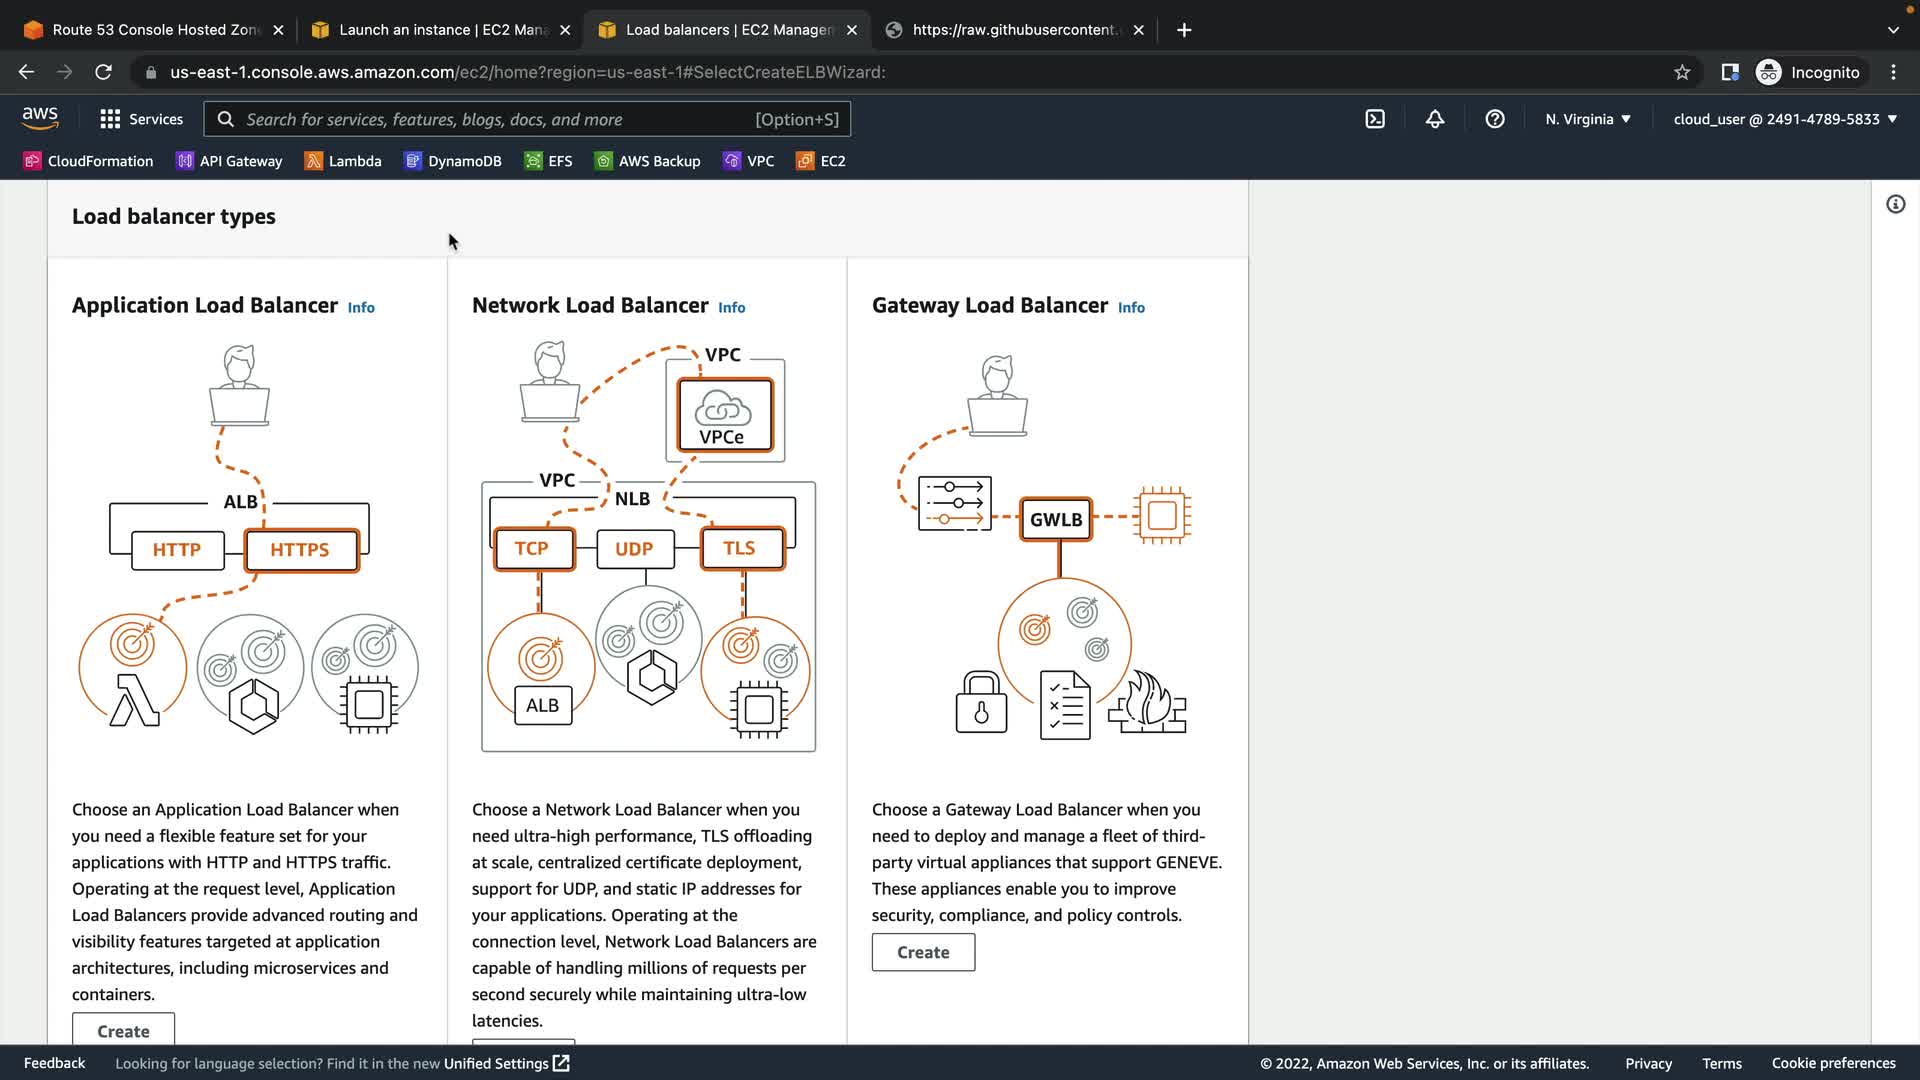The height and width of the screenshot is (1080, 1920).
Task: Expand the N. Virginia region dropdown
Action: point(1588,119)
